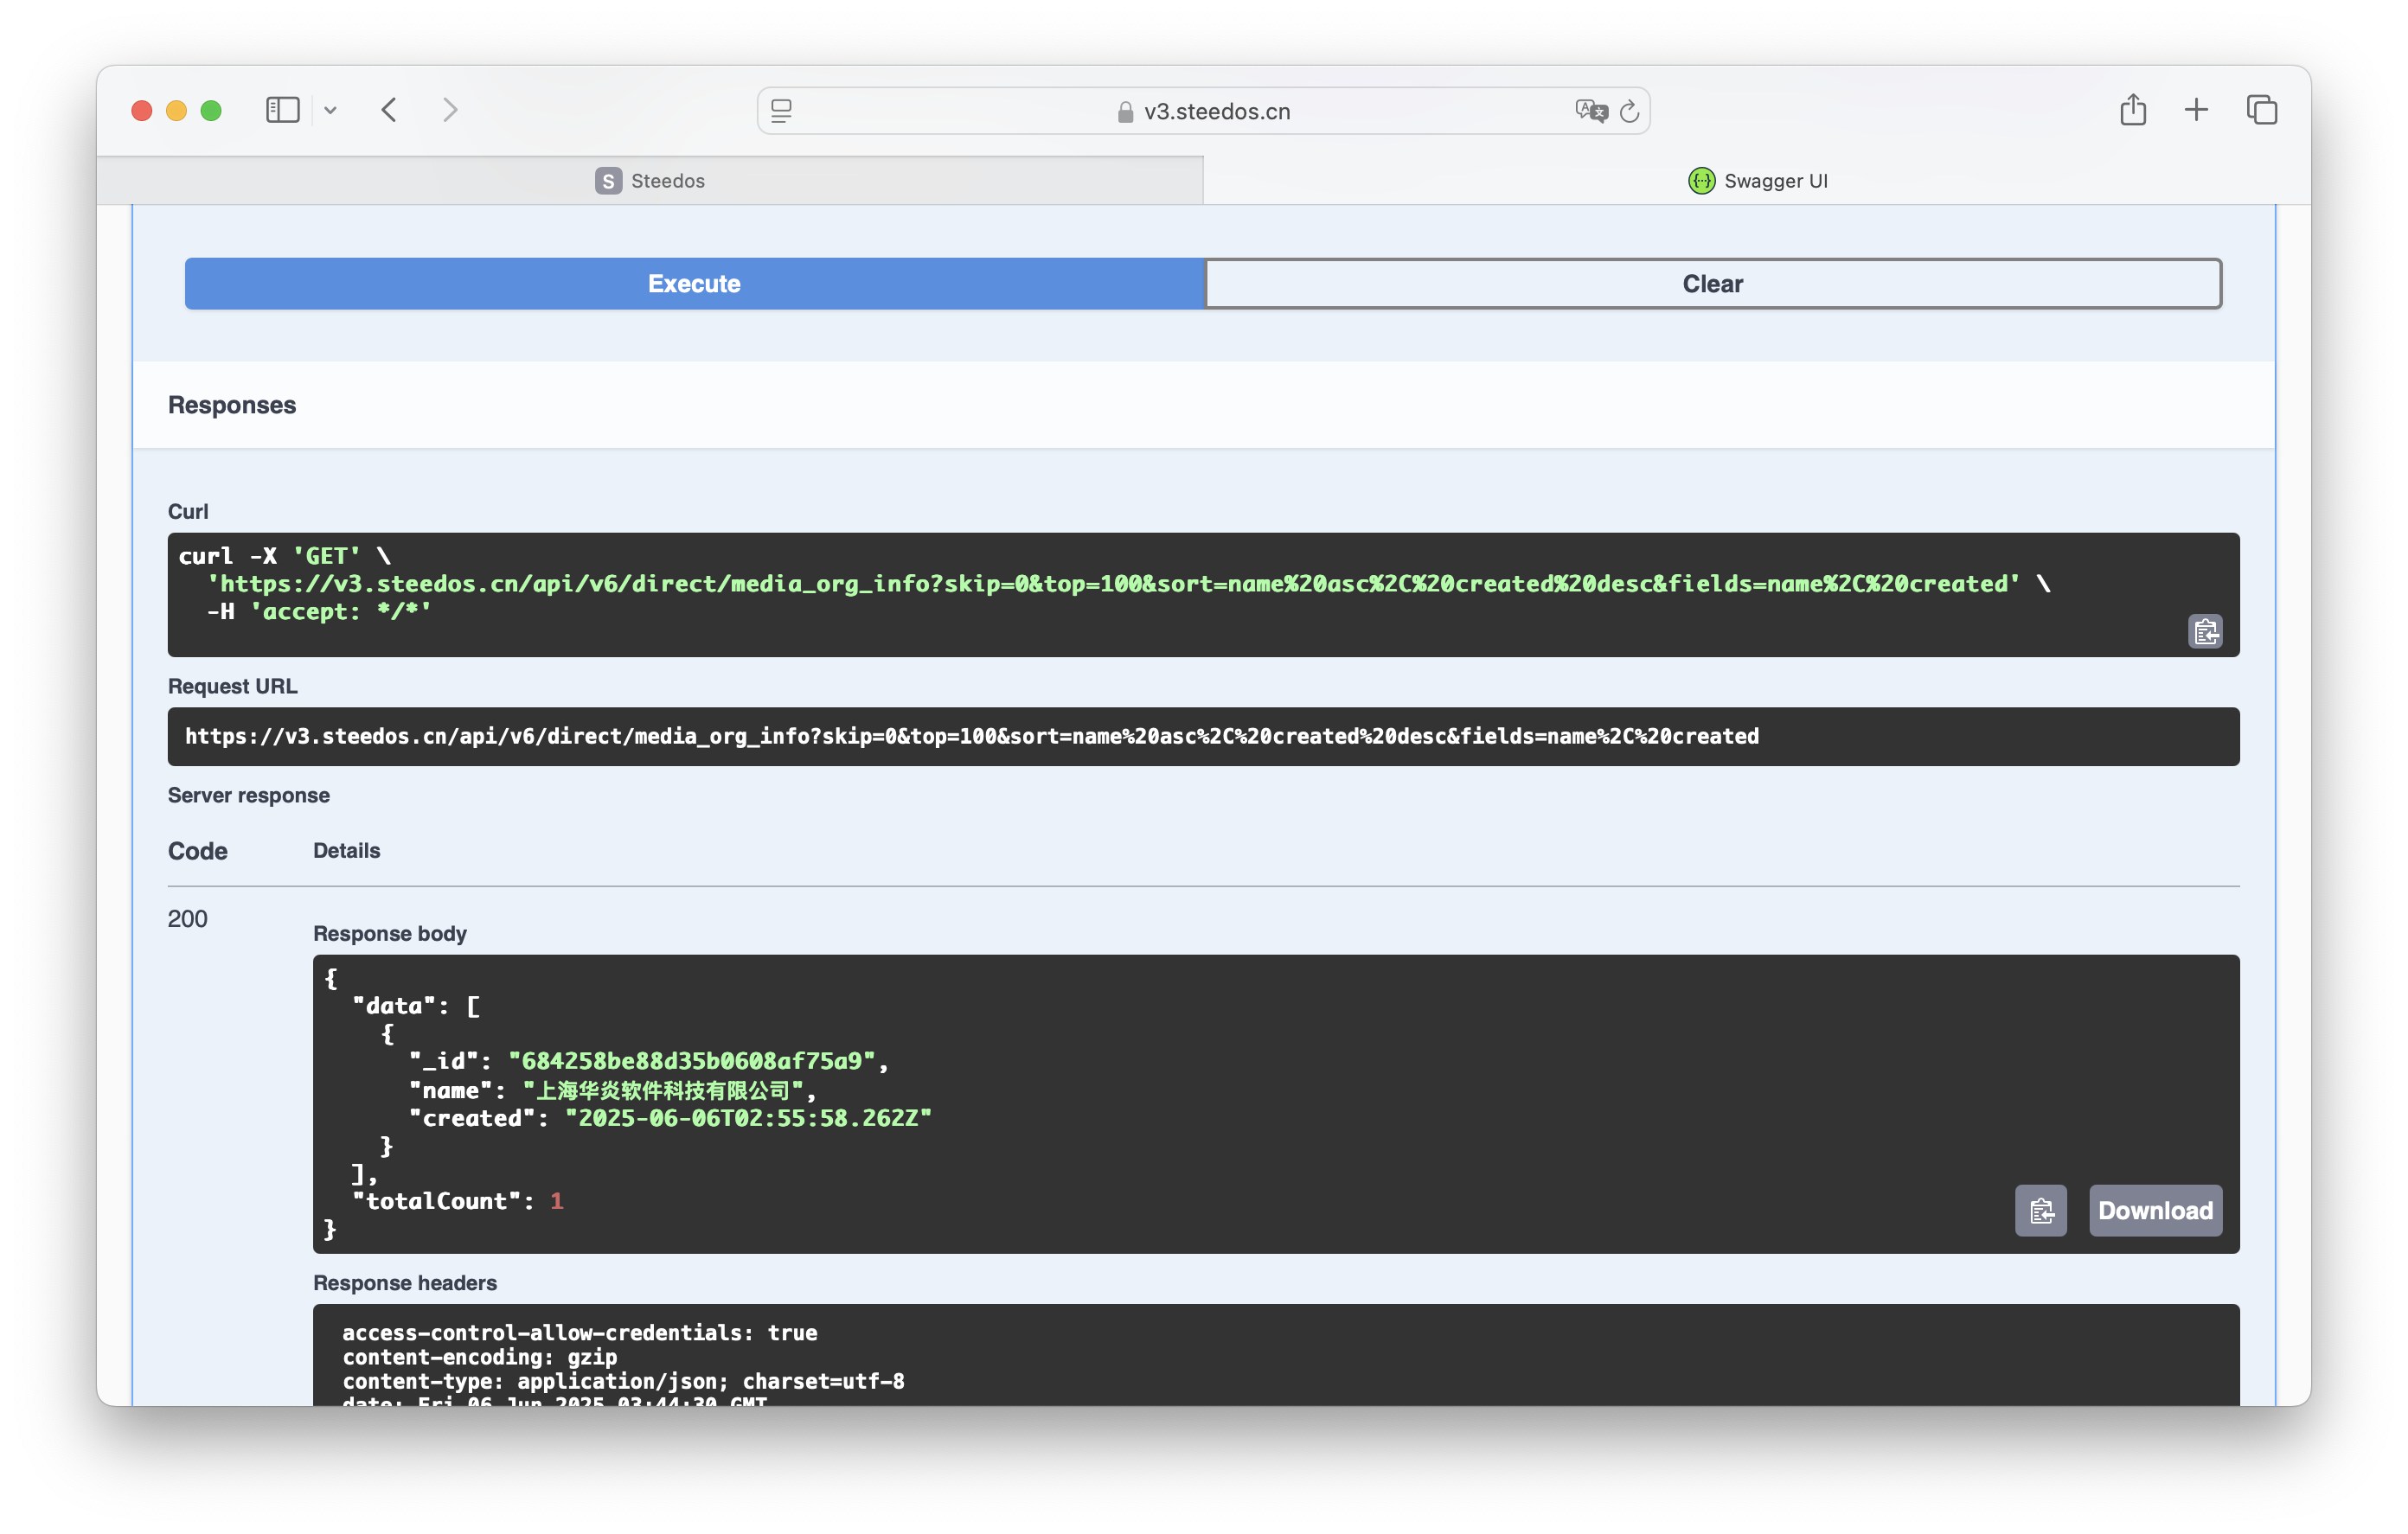Switch to the Steedos tab
Viewport: 2408px width, 1534px height.
click(650, 181)
